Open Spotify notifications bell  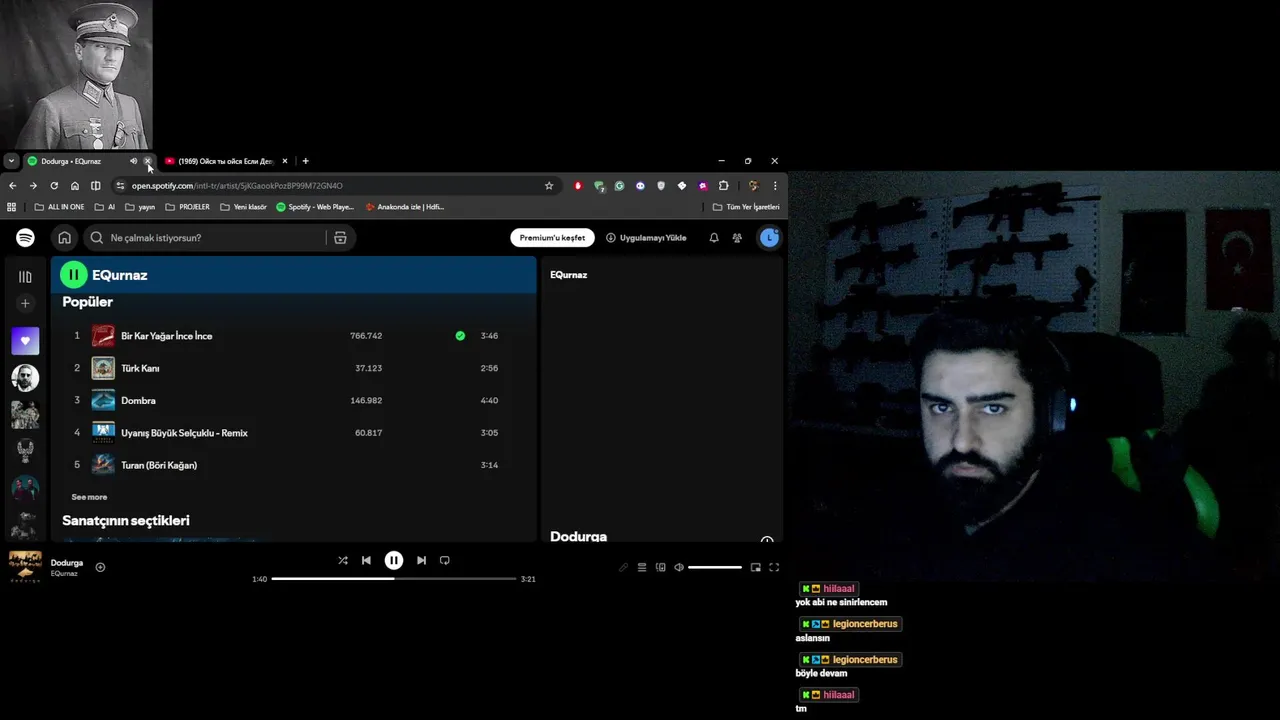[714, 238]
